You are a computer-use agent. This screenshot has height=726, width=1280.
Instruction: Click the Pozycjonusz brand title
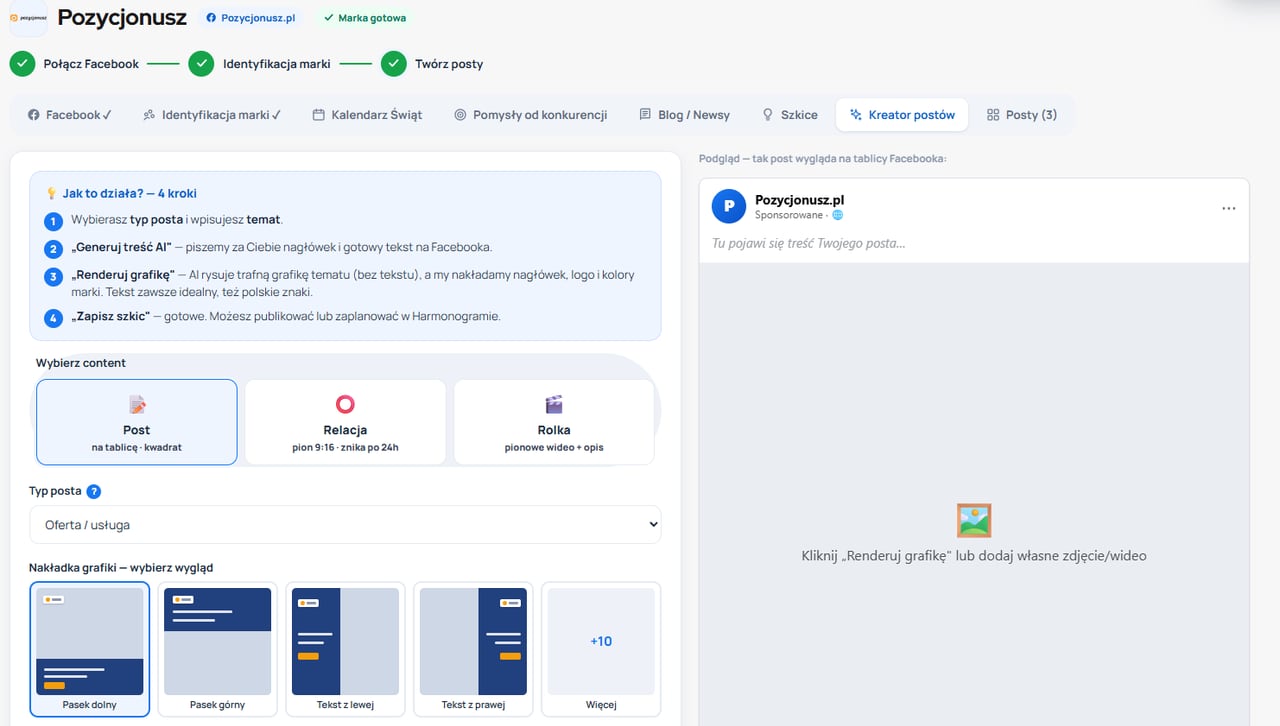pos(123,17)
